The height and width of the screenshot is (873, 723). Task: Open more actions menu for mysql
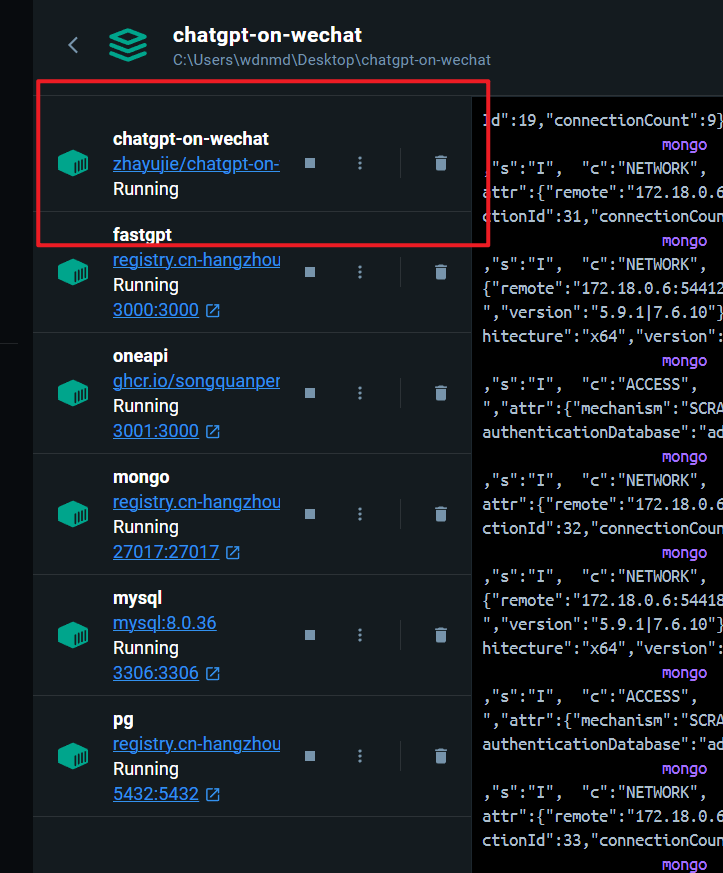(x=360, y=635)
